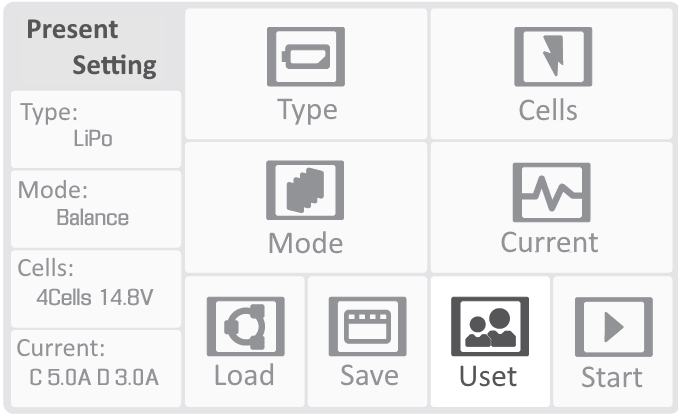Click the Load text label

(244, 375)
